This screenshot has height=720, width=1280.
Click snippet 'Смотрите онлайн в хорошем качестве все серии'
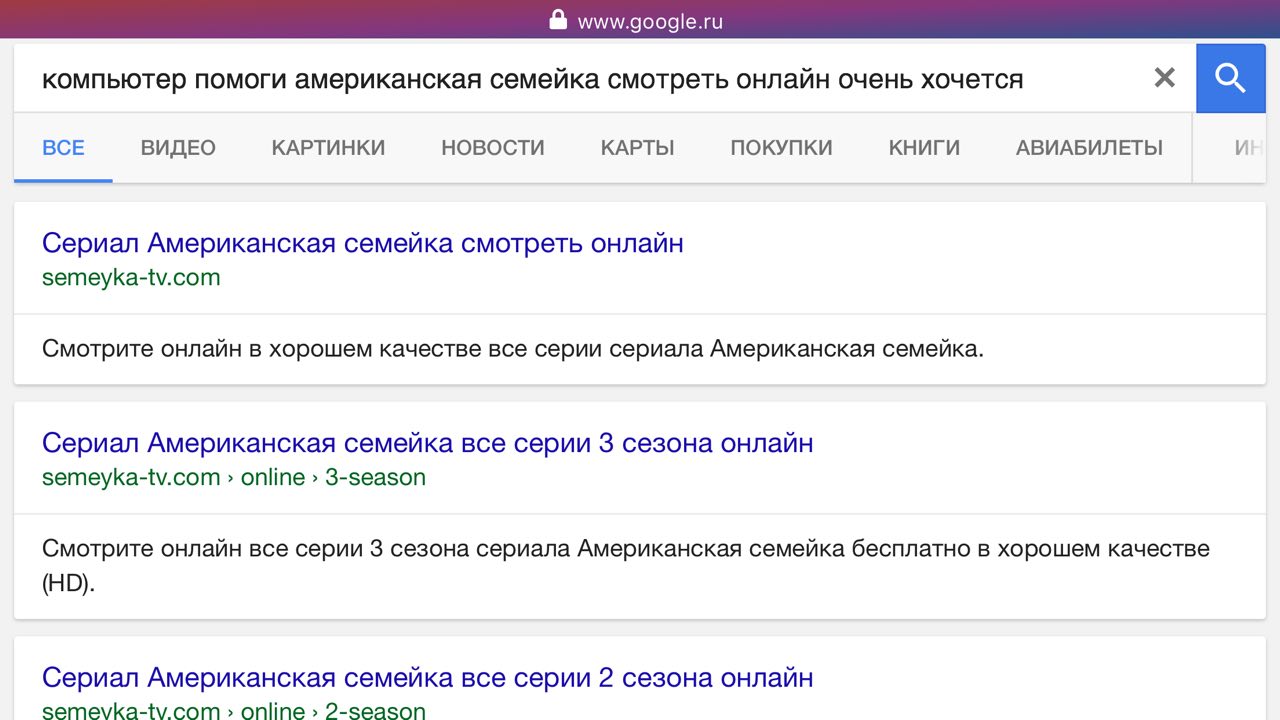[x=513, y=349]
